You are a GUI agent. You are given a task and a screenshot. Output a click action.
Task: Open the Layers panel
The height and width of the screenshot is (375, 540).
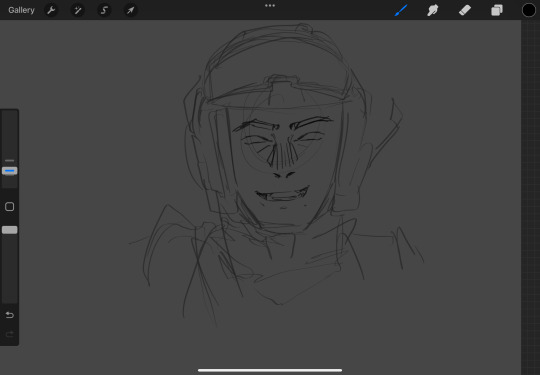point(497,10)
